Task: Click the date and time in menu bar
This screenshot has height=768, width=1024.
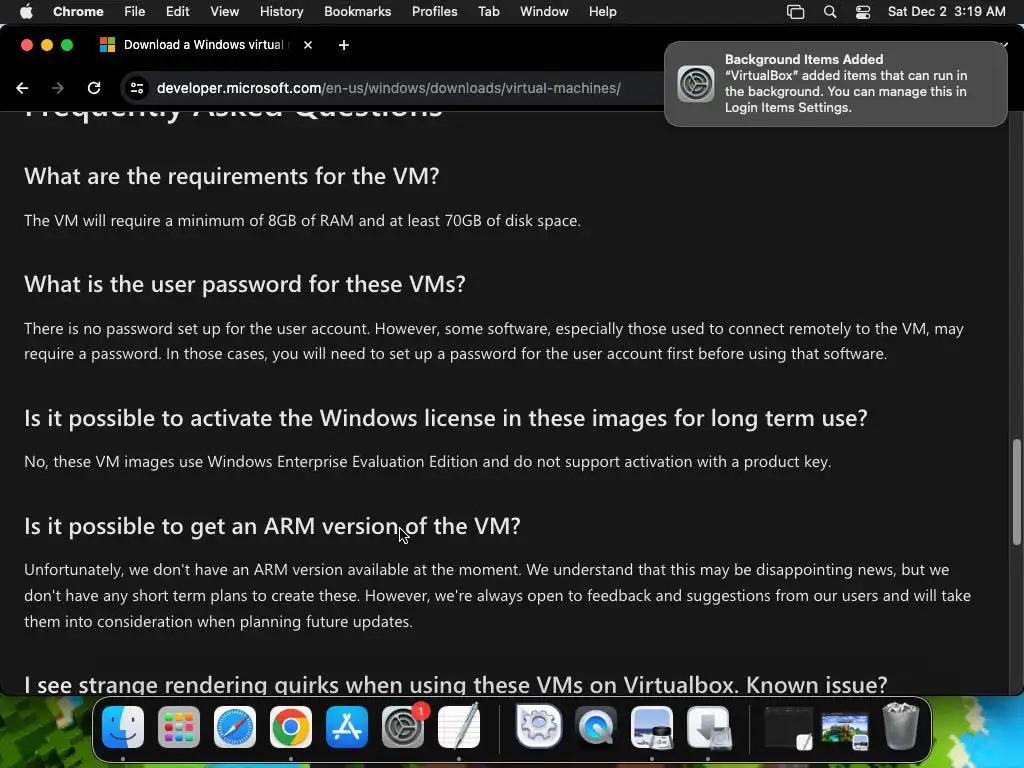Action: 946,11
